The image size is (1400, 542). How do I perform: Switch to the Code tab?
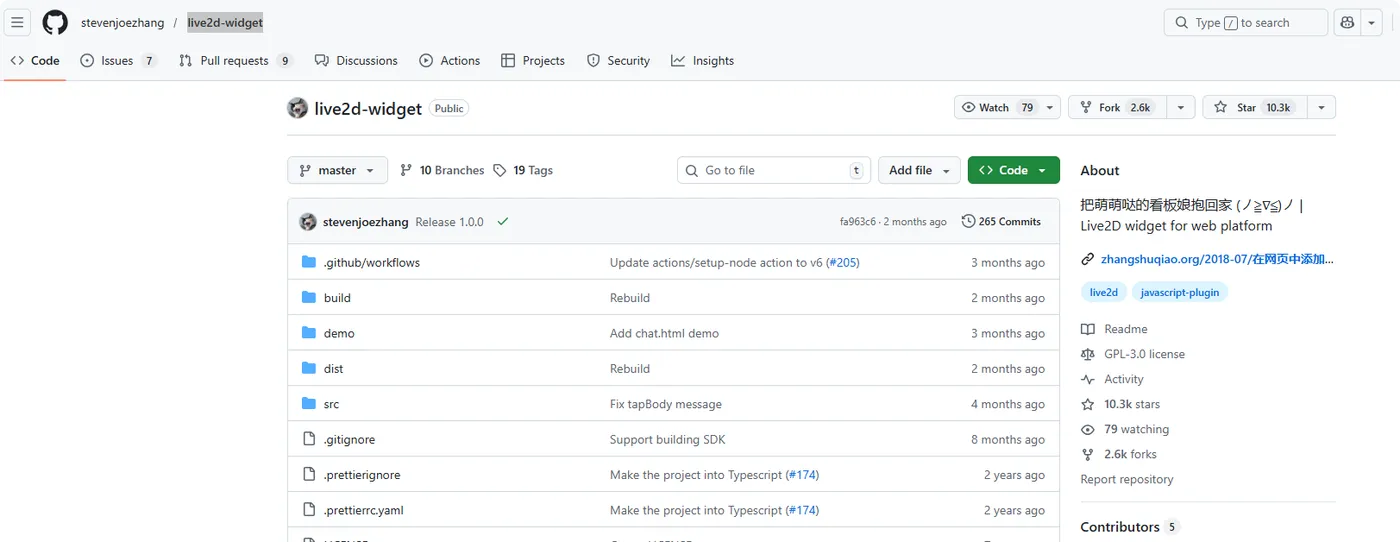pyautogui.click(x=35, y=61)
